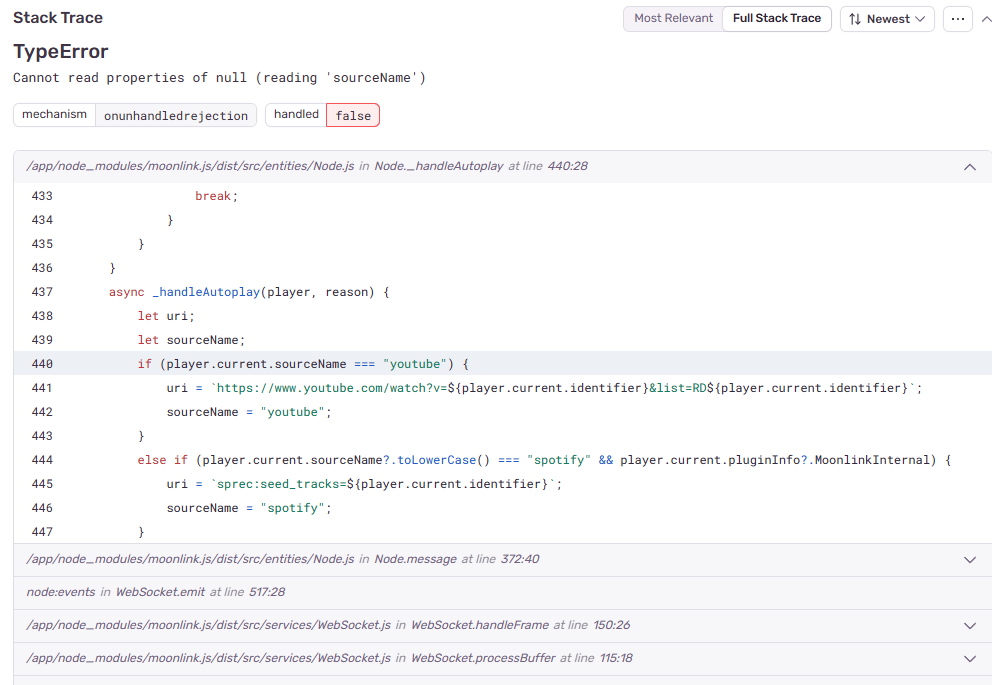Expand the WebSocket.processBuffer frame chevron
Screen dimensions: 992x685
[x=969, y=659]
